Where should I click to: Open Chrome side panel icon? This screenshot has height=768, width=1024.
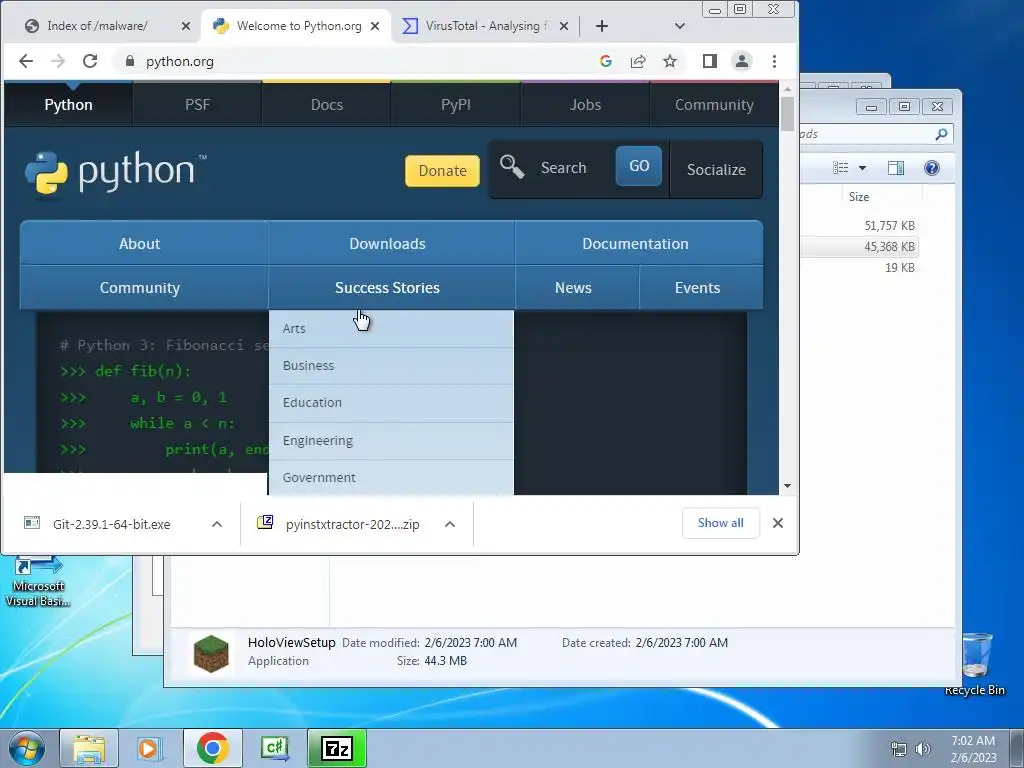[710, 61]
